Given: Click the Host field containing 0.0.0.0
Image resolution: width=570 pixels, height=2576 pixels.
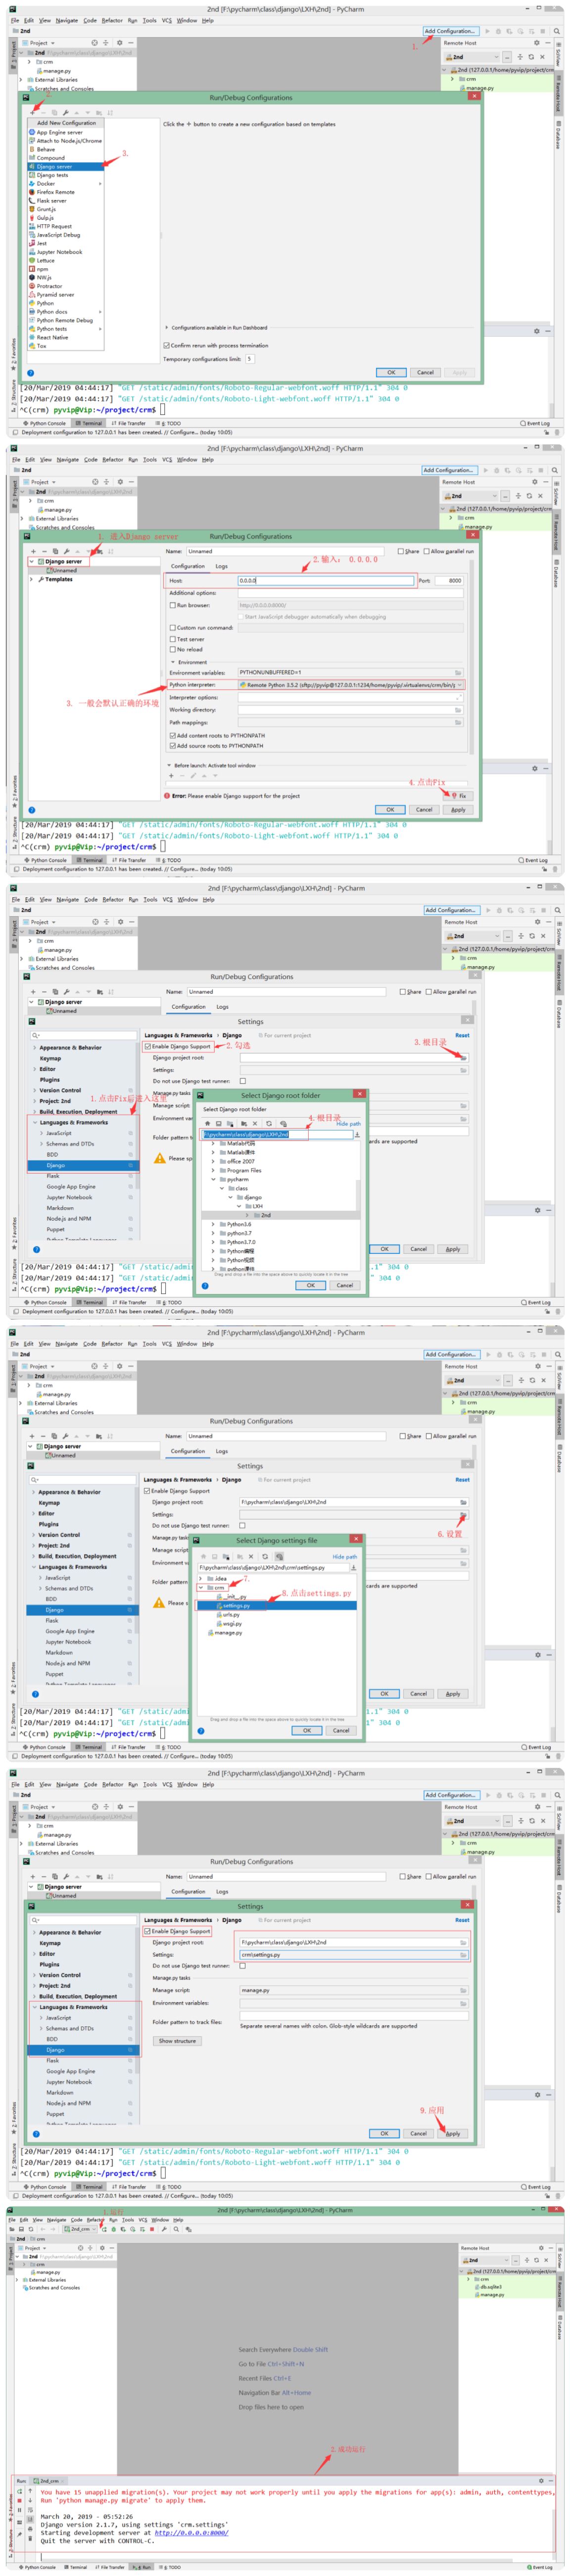Looking at the screenshot, I should [325, 580].
